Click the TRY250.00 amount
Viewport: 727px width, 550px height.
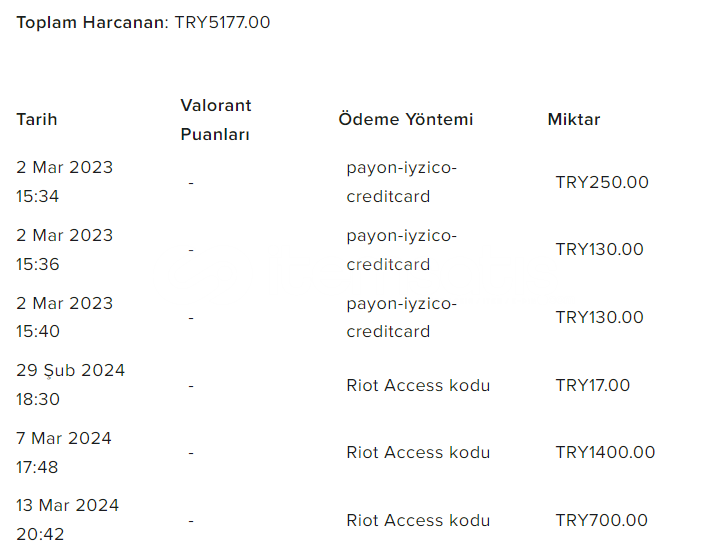pos(602,182)
